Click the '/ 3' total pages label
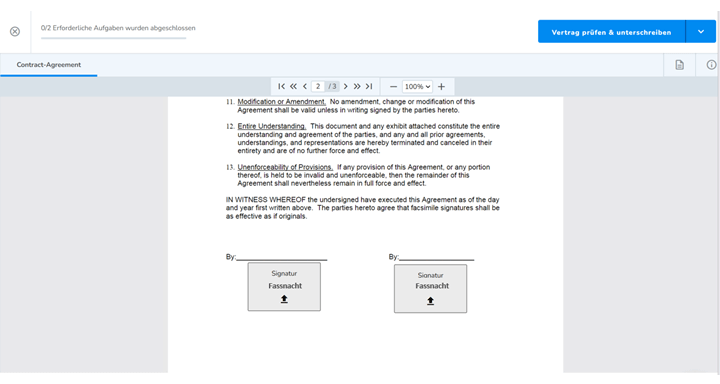The image size is (720, 384). [332, 86]
